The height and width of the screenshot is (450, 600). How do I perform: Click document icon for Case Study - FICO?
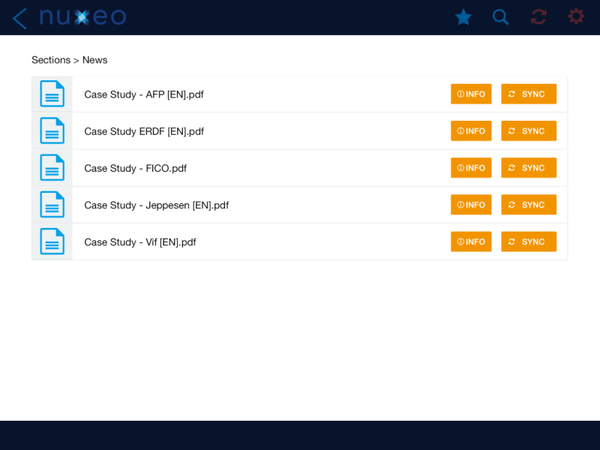click(x=52, y=168)
